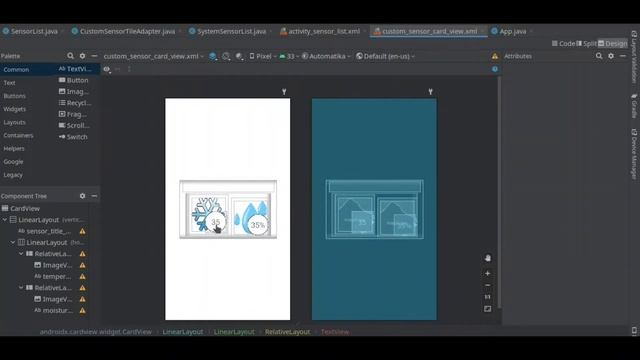Click the blue info icon below warnings
Screen dimensions: 640x360
(495, 69)
